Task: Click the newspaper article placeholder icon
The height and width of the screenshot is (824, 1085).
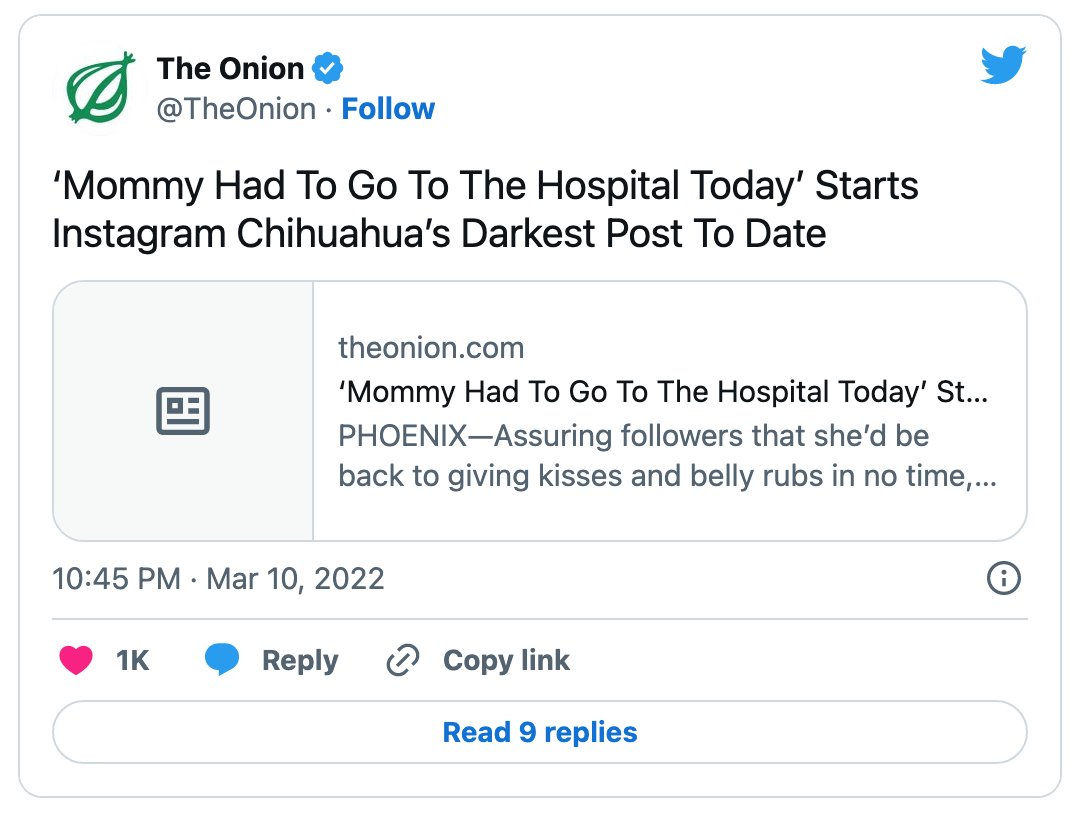Action: [183, 411]
